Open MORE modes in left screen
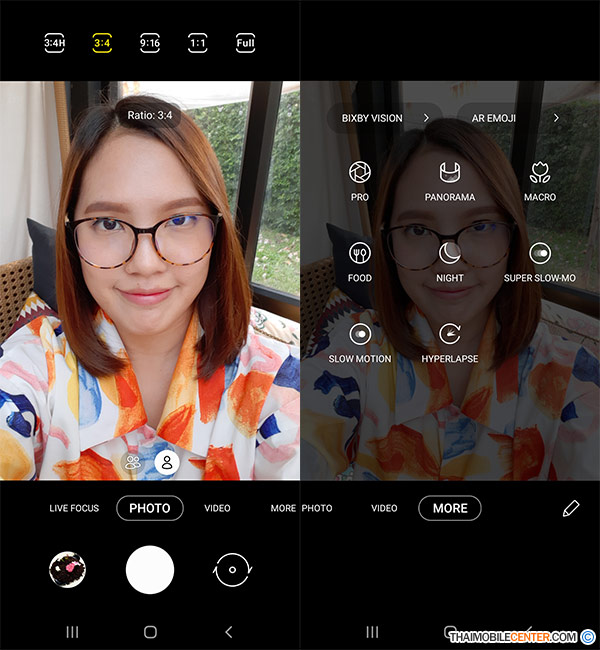The height and width of the screenshot is (650, 600). (x=283, y=508)
